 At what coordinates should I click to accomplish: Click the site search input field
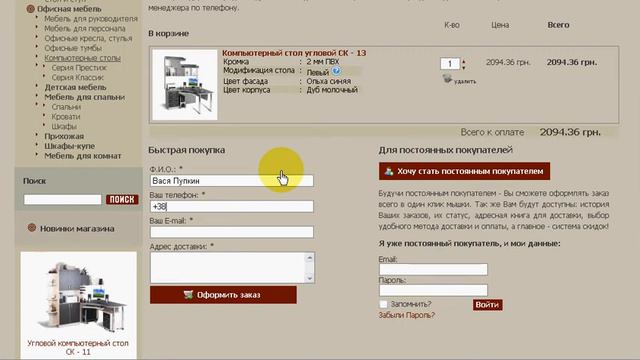[x=62, y=199]
